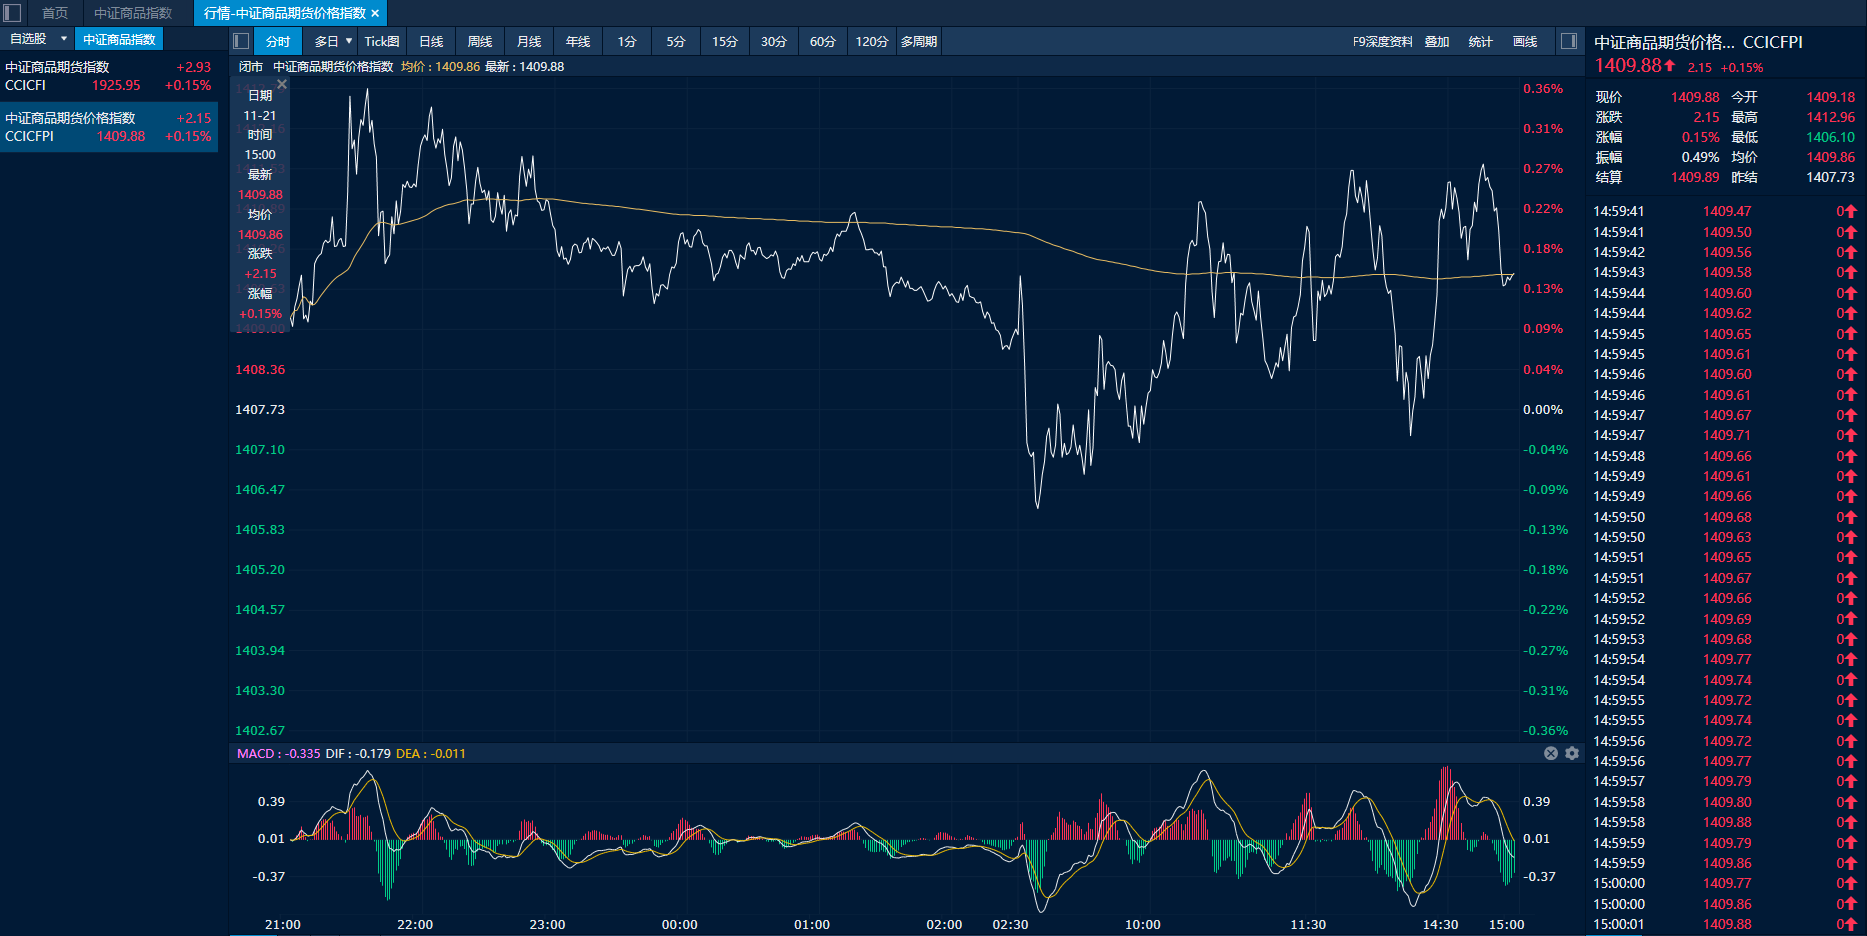Switch to the 首页 tab

[55, 13]
